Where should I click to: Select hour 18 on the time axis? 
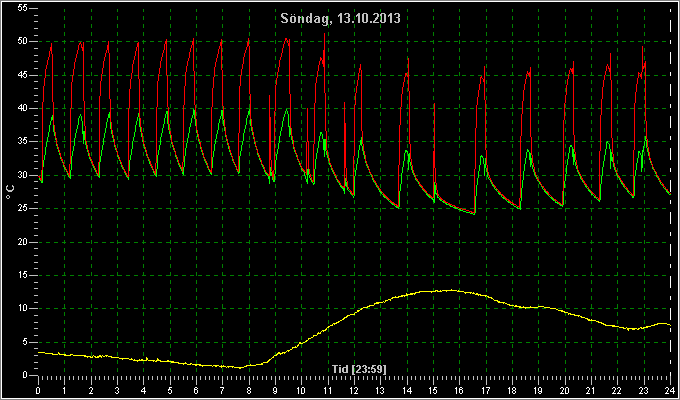[x=512, y=390]
